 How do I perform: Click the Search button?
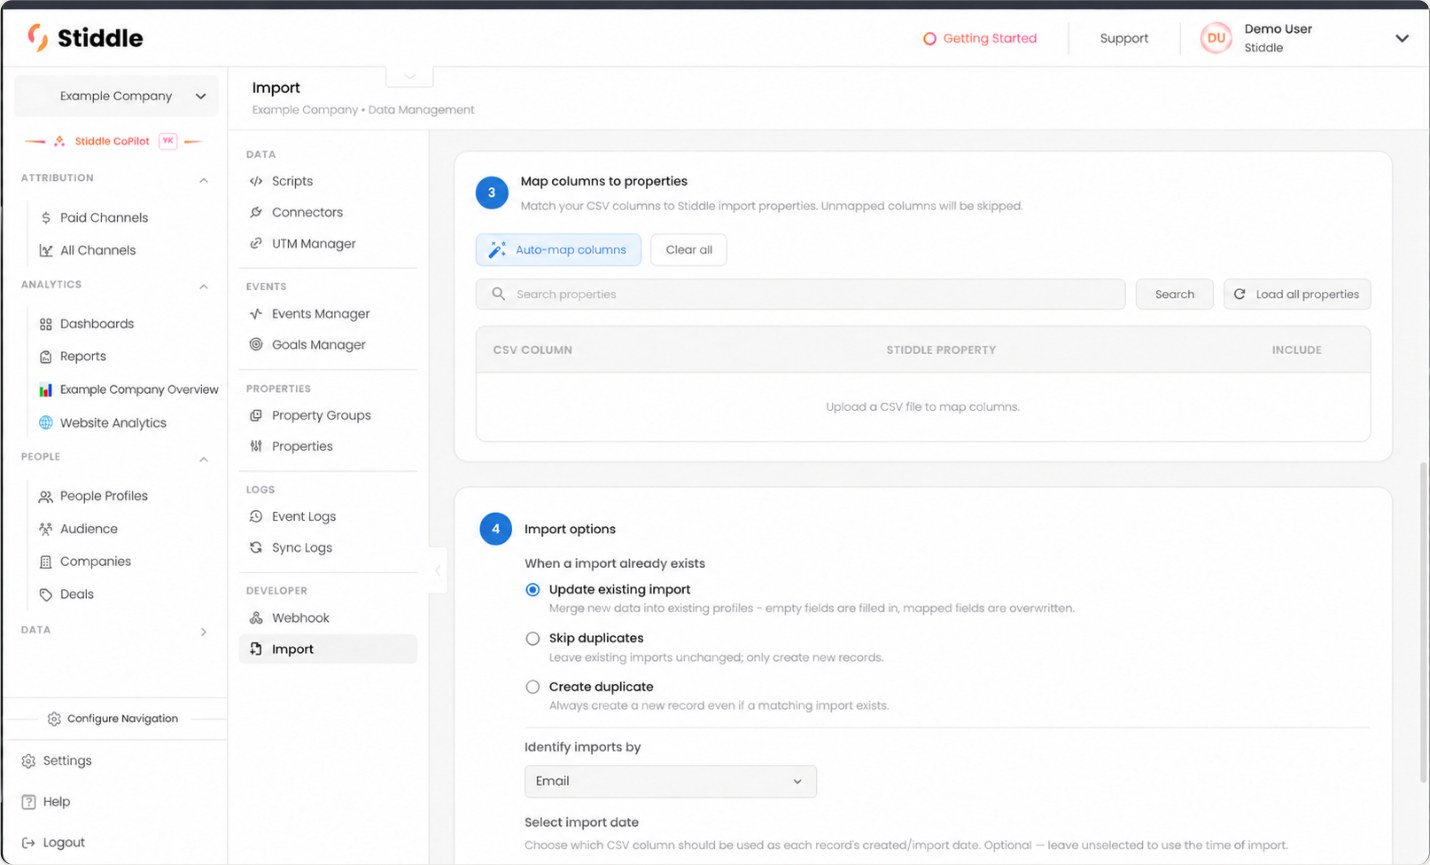tap(1175, 294)
